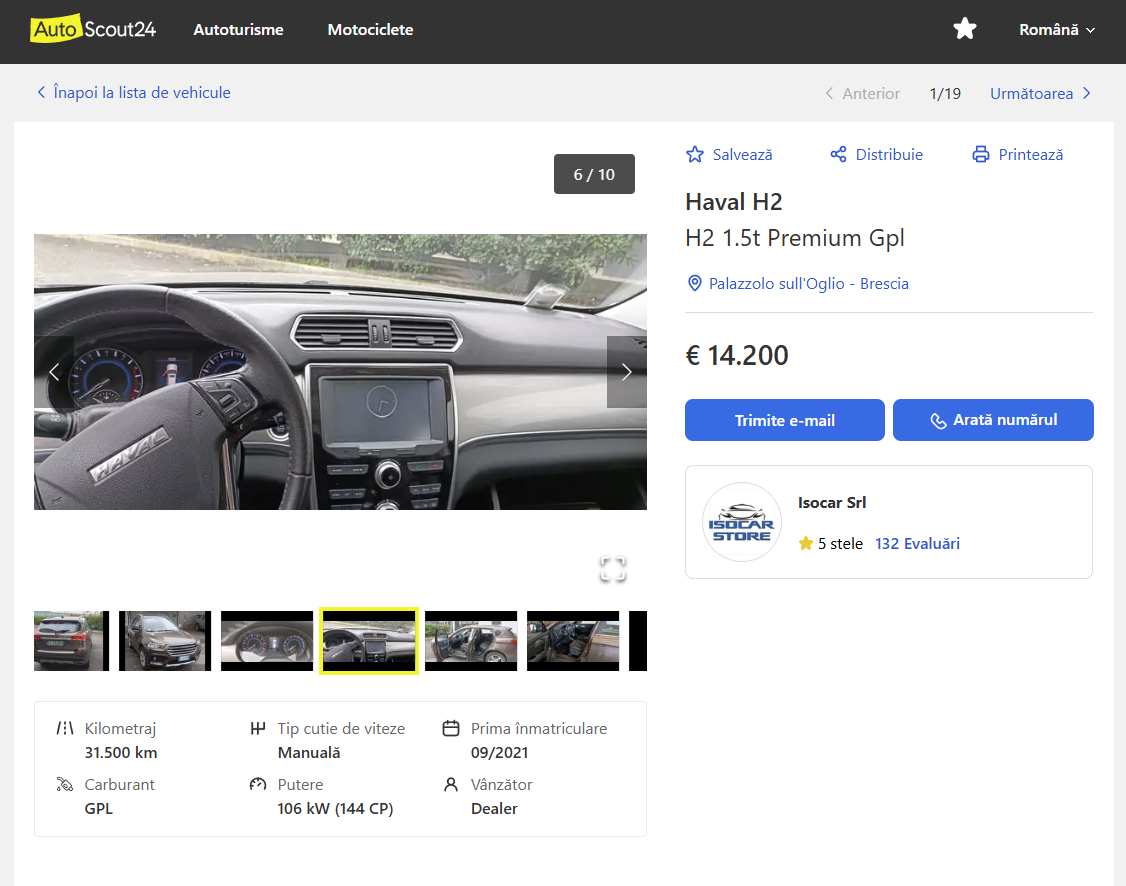Click the 106 kW (144 CP) value
The image size is (1126, 886).
(x=335, y=808)
